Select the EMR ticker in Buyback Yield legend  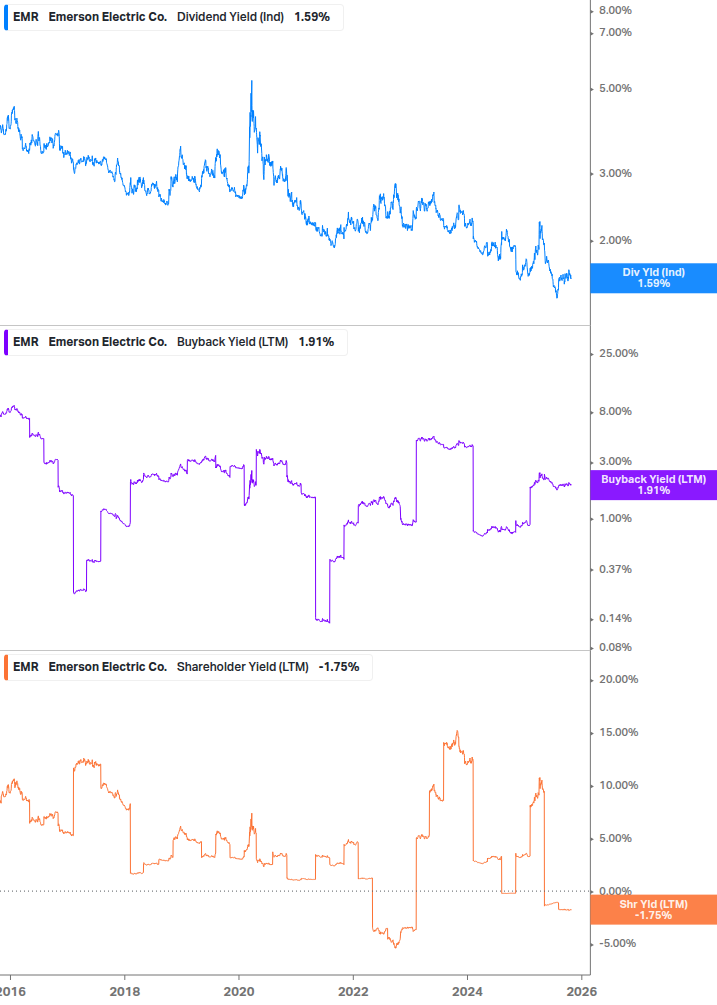(26, 342)
